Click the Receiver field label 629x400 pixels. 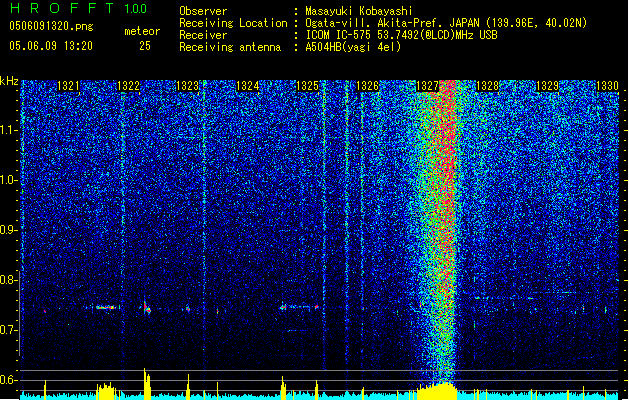pos(203,35)
